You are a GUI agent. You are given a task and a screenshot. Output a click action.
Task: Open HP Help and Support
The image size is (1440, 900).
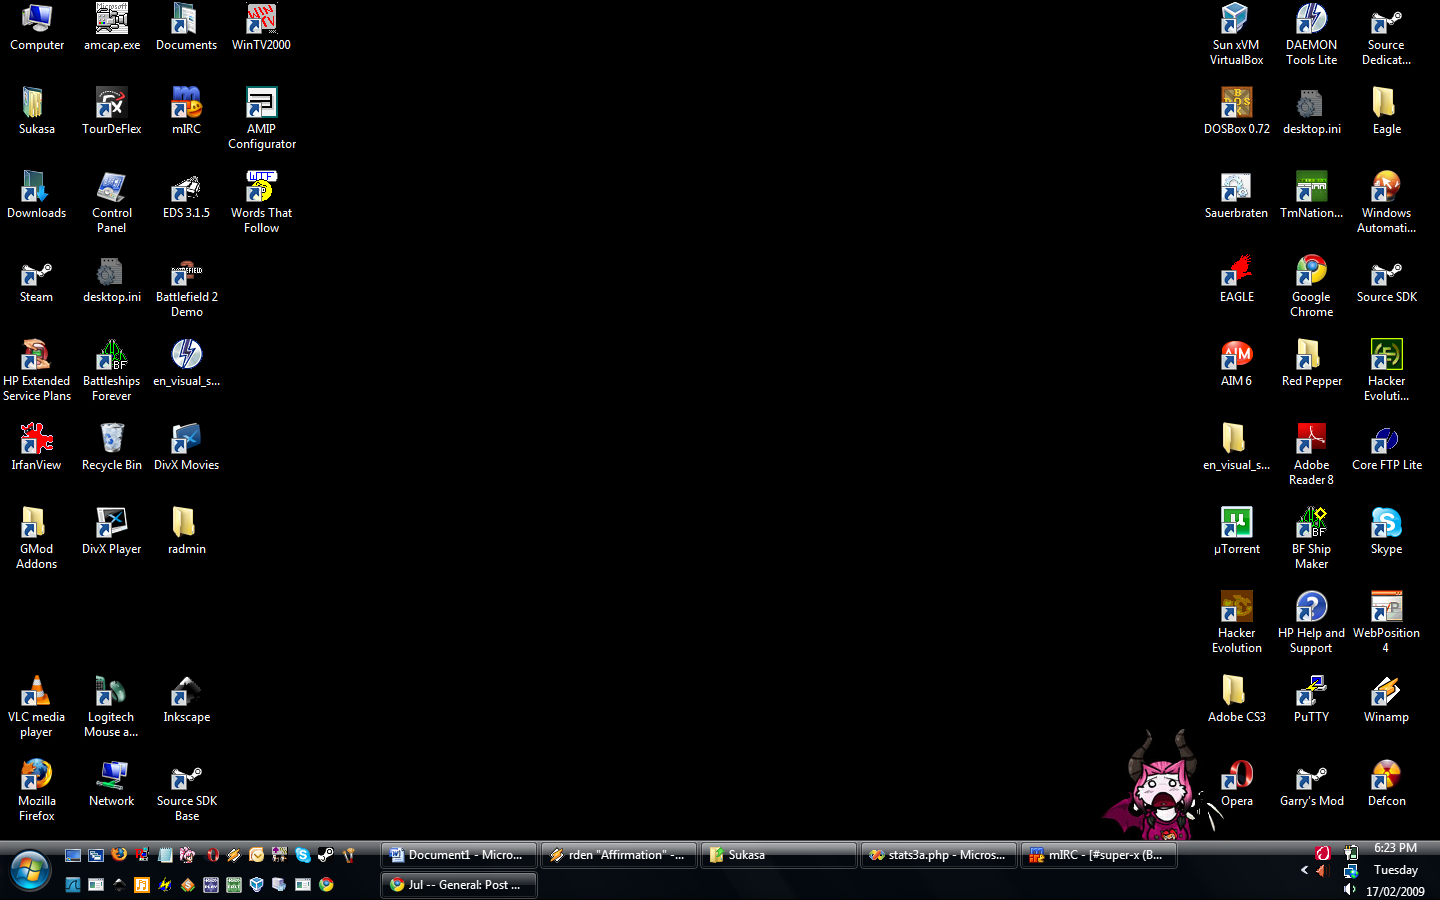point(1312,622)
